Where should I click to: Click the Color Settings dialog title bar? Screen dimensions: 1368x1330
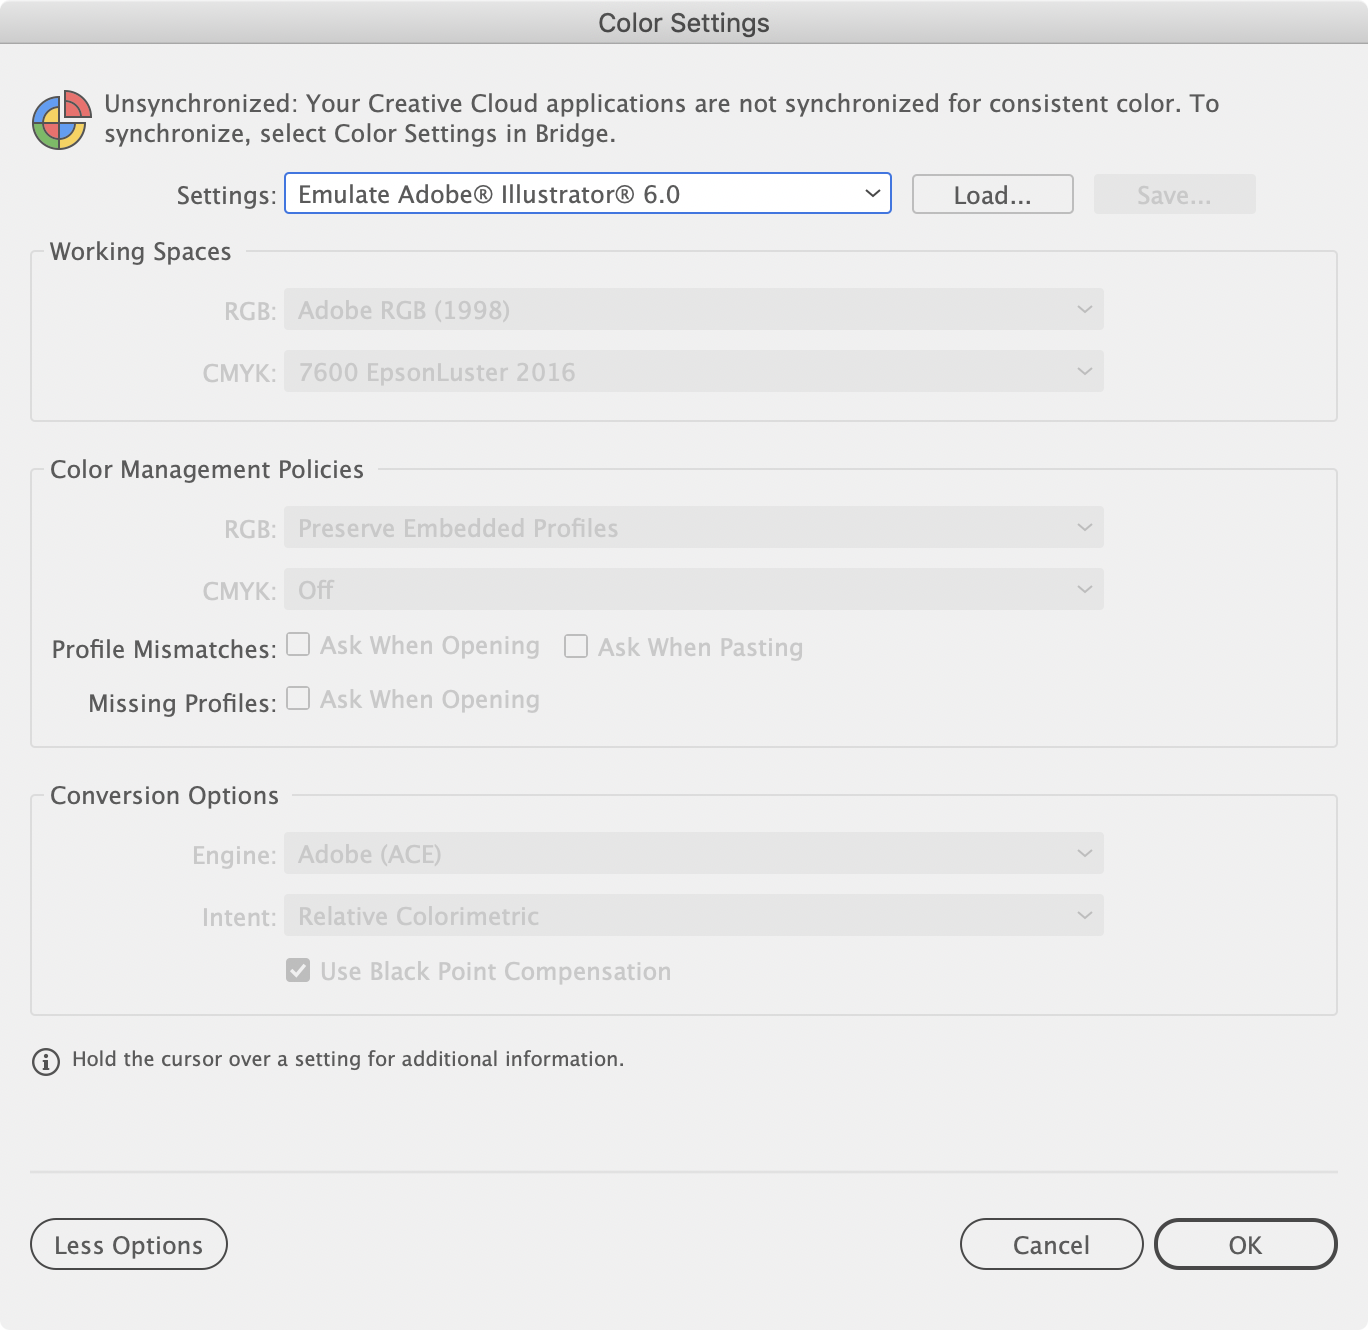tap(683, 22)
